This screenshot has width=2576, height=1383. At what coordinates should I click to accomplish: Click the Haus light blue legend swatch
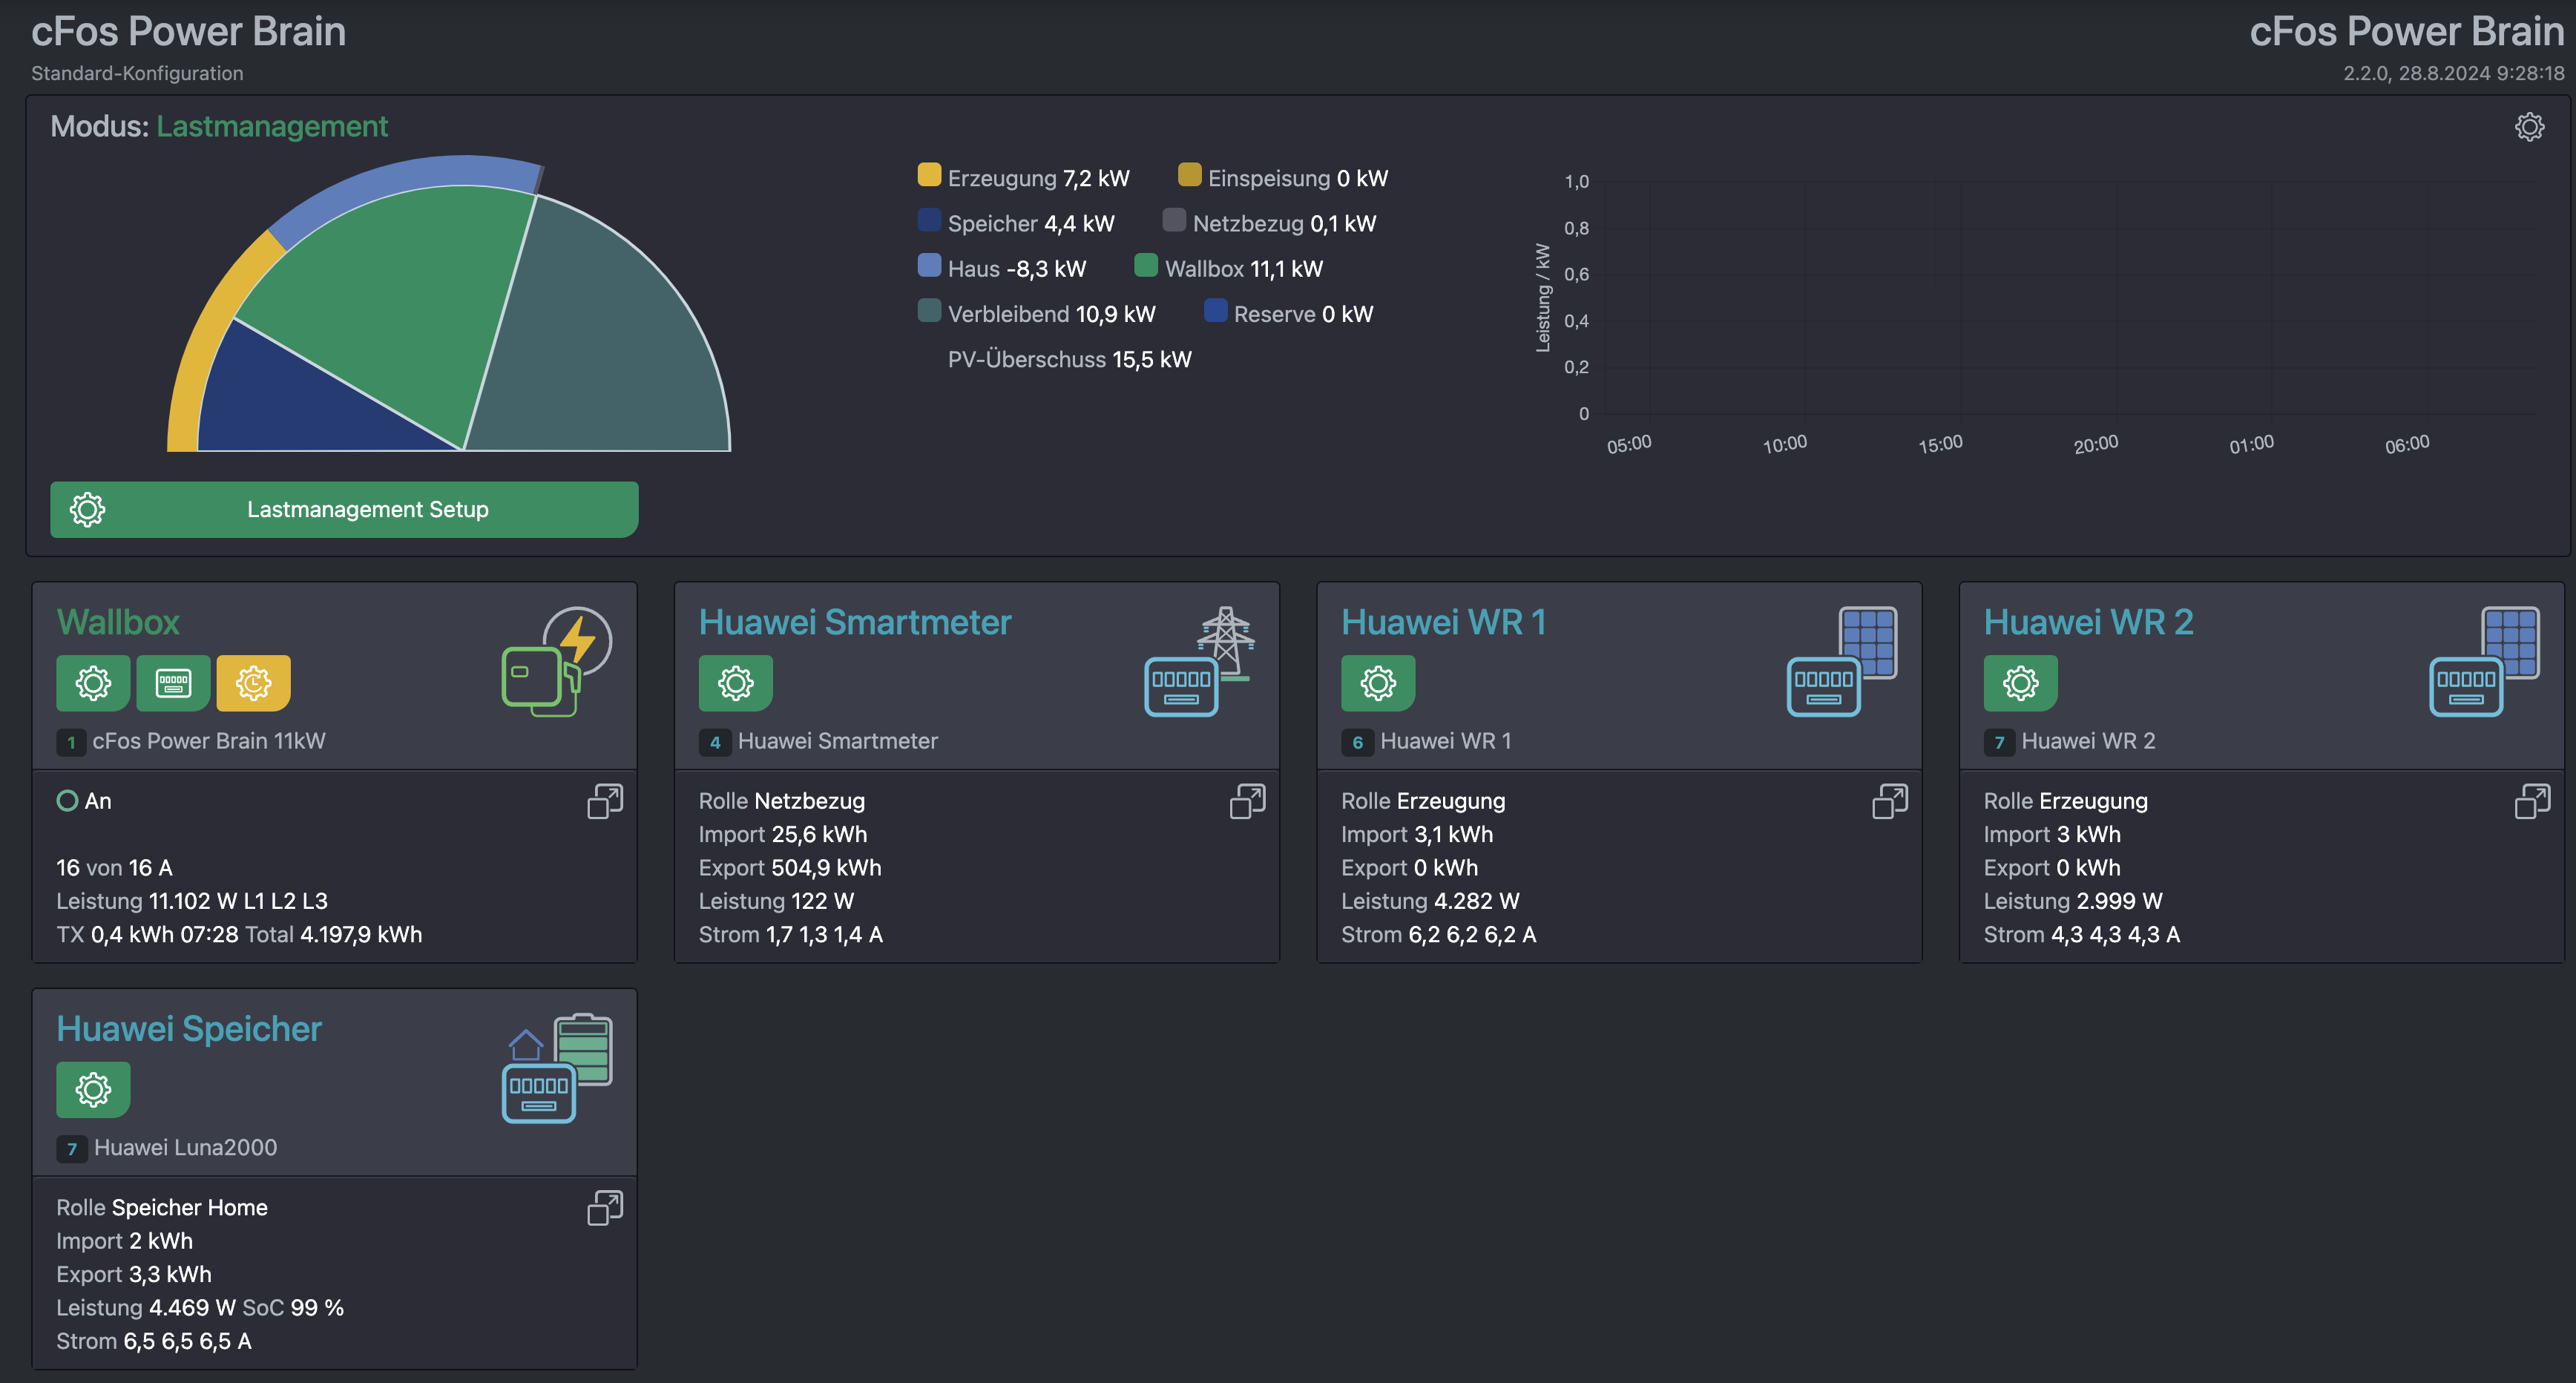pos(929,265)
